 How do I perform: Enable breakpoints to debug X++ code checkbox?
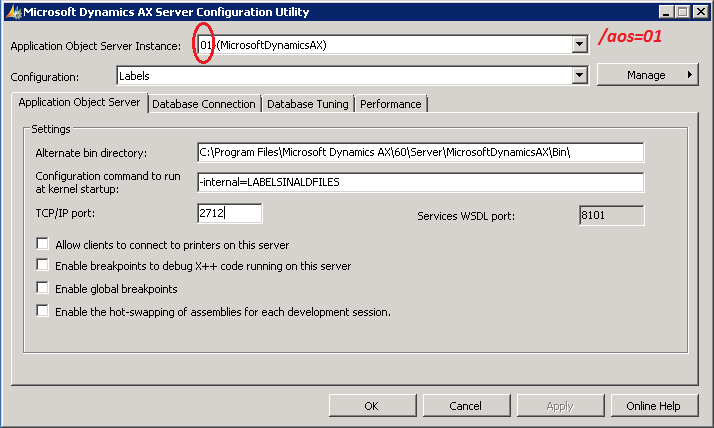tap(42, 265)
